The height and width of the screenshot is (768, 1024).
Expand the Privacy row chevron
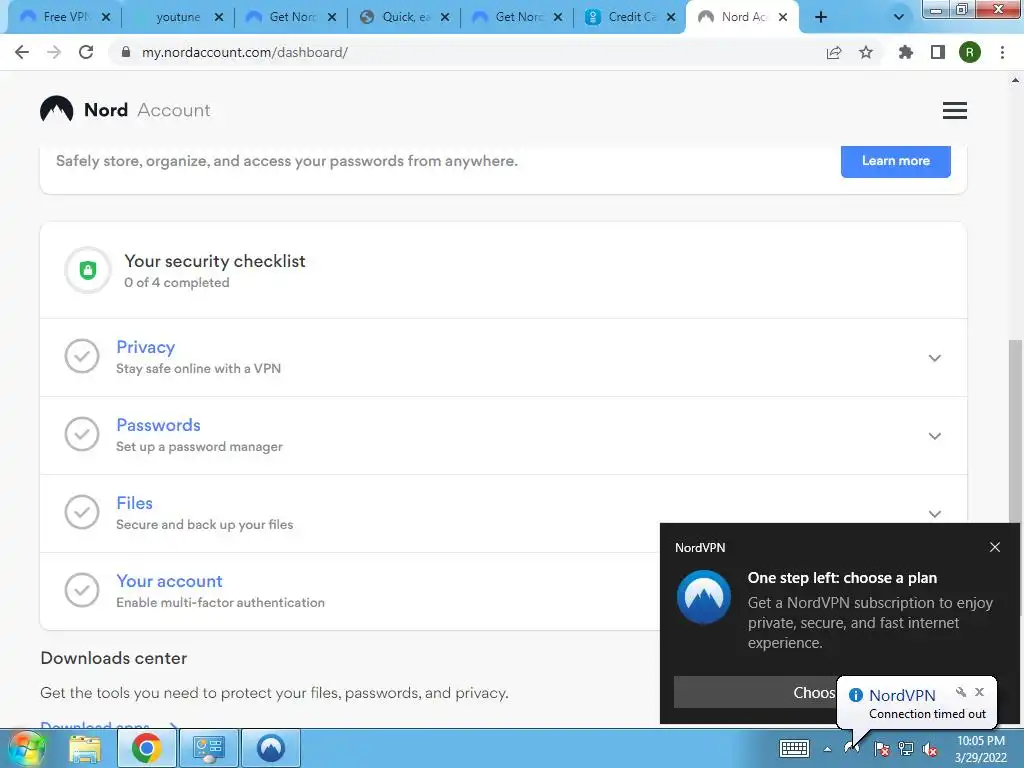(935, 358)
